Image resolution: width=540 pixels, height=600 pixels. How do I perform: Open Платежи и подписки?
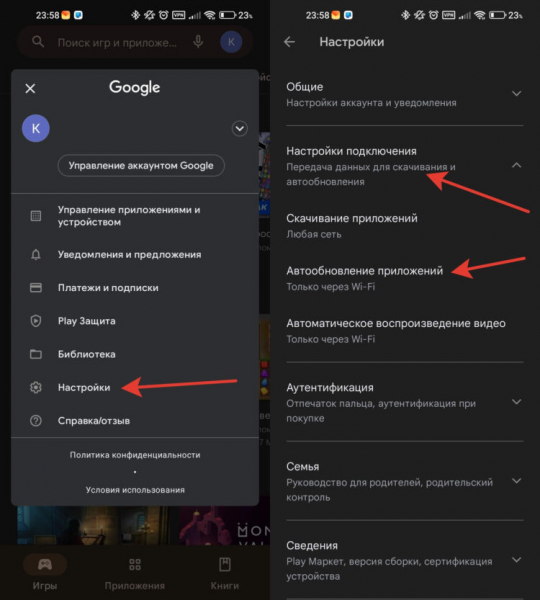[x=135, y=288]
